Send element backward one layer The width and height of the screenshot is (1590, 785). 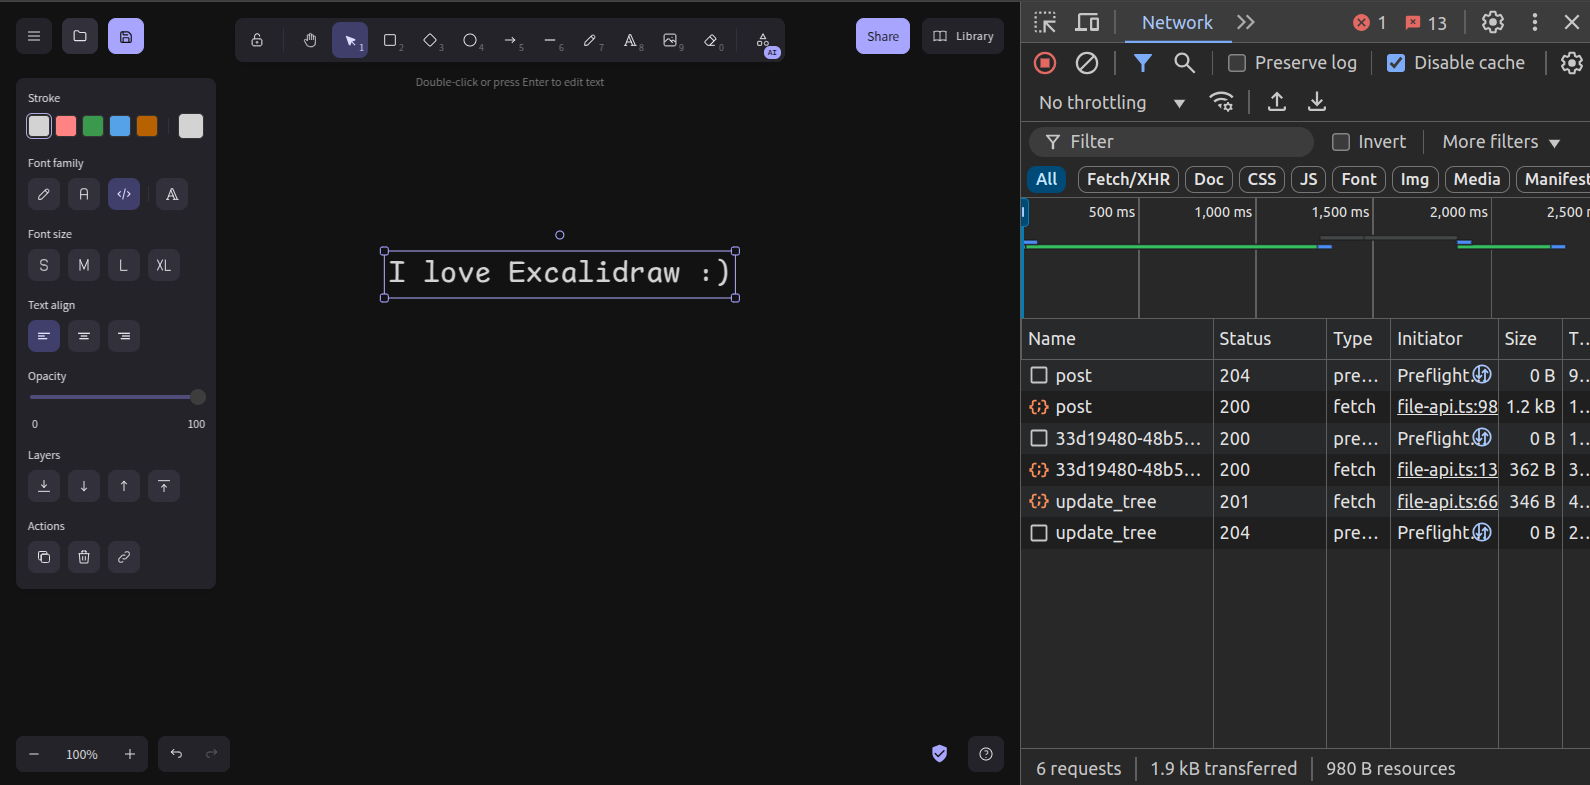(84, 486)
